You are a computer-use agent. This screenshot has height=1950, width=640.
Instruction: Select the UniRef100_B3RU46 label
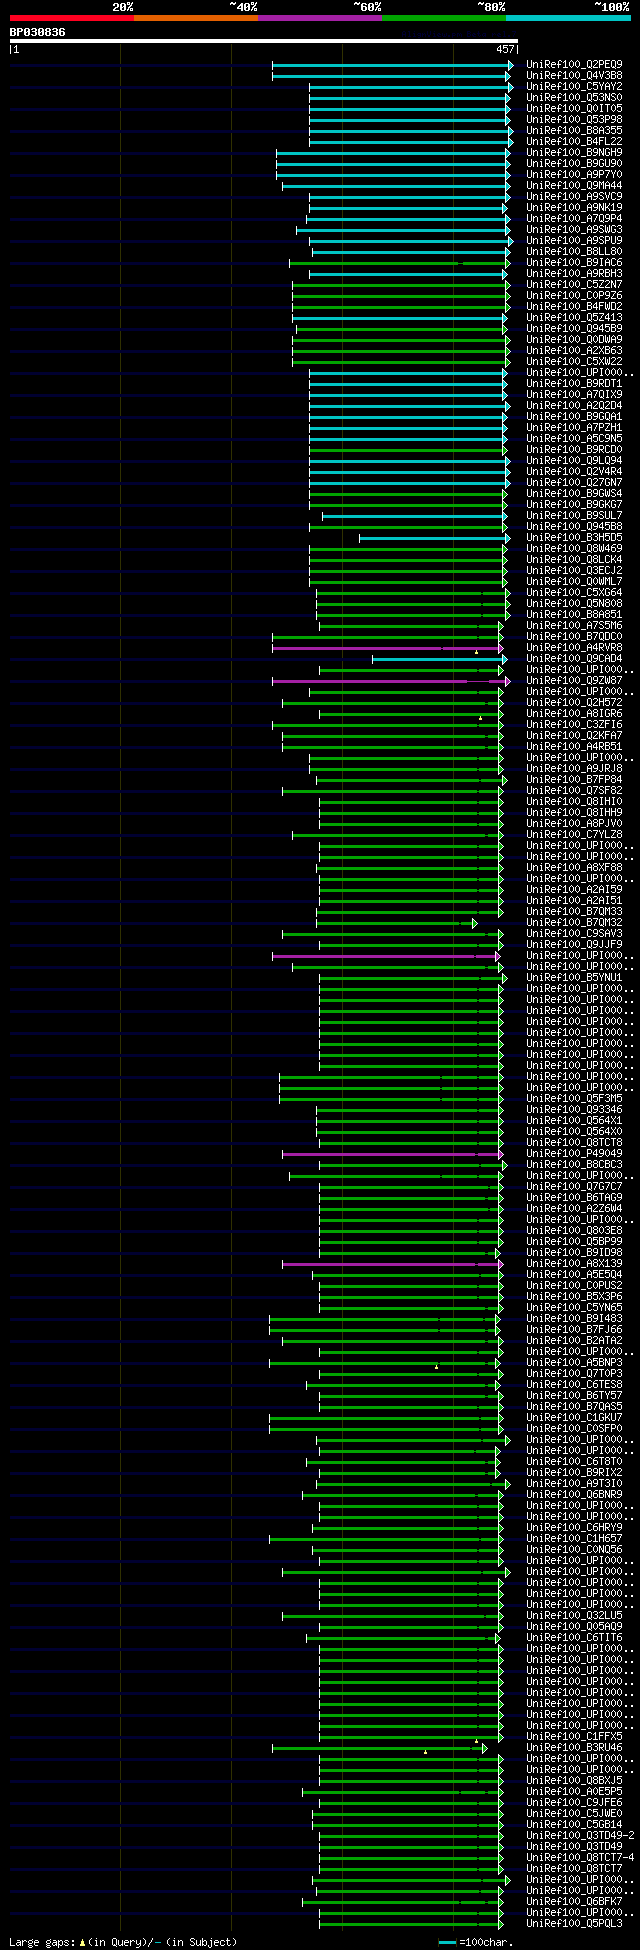(x=574, y=1747)
